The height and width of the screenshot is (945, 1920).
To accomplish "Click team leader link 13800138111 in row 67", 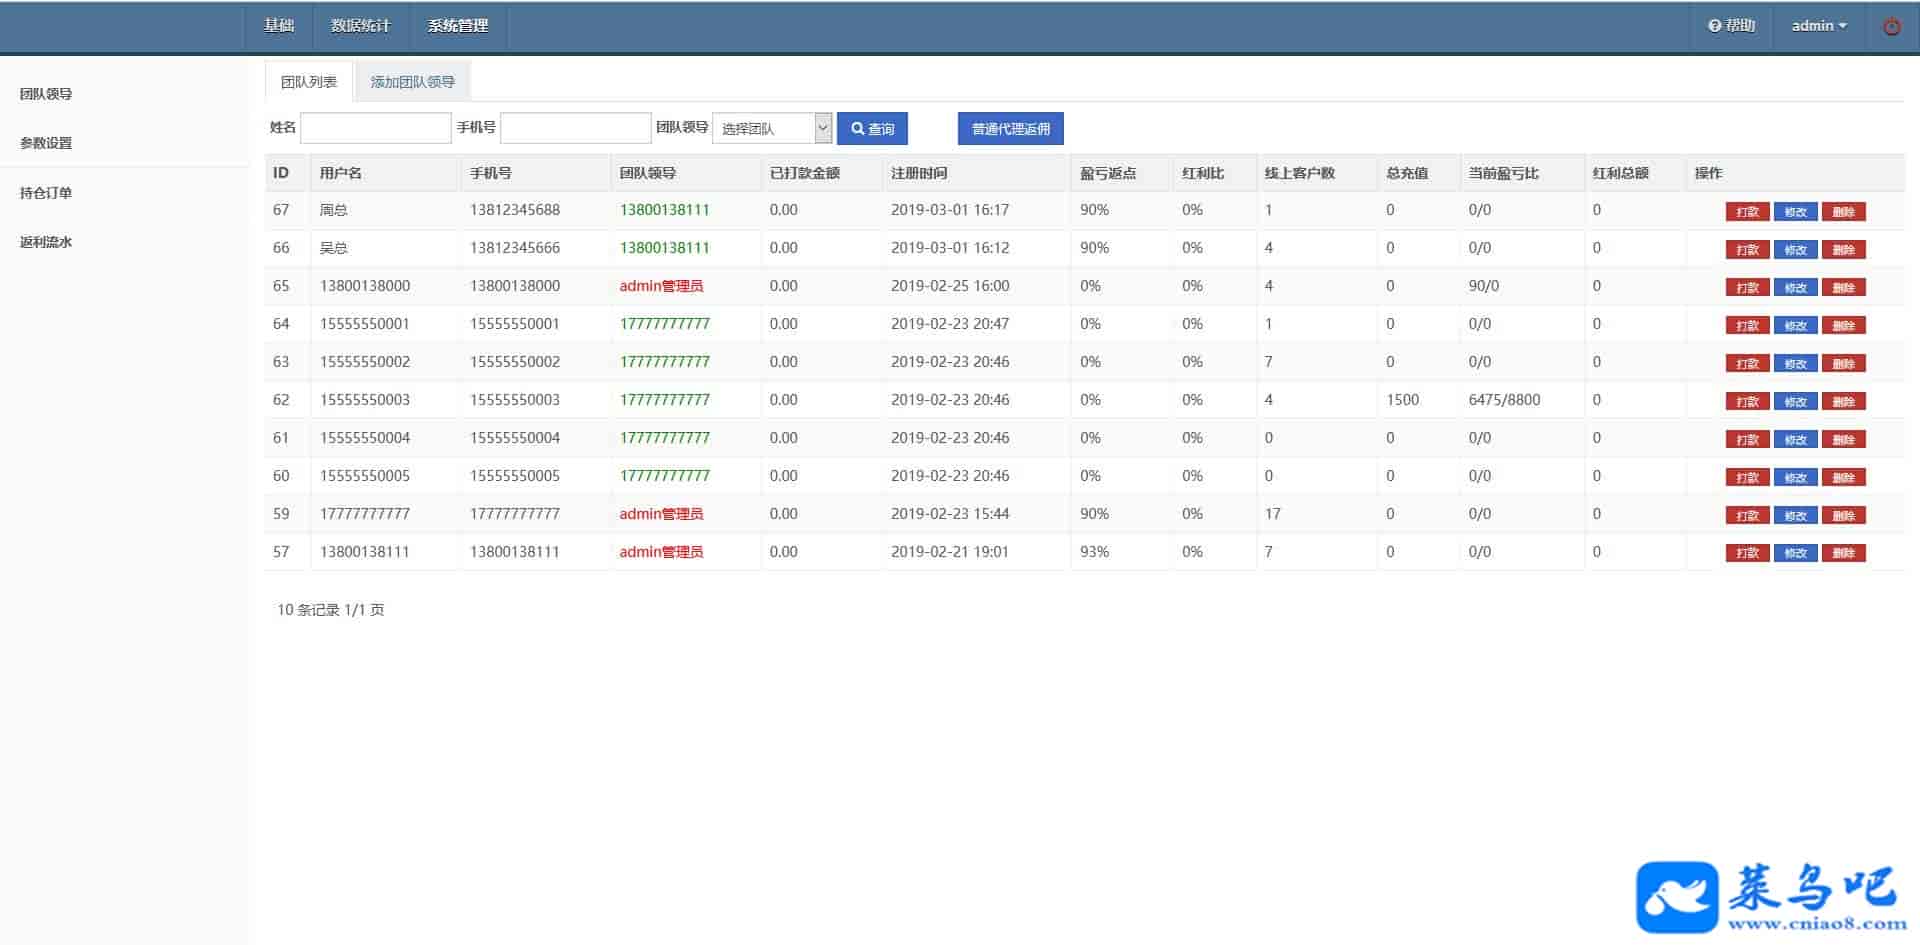I will (x=664, y=210).
